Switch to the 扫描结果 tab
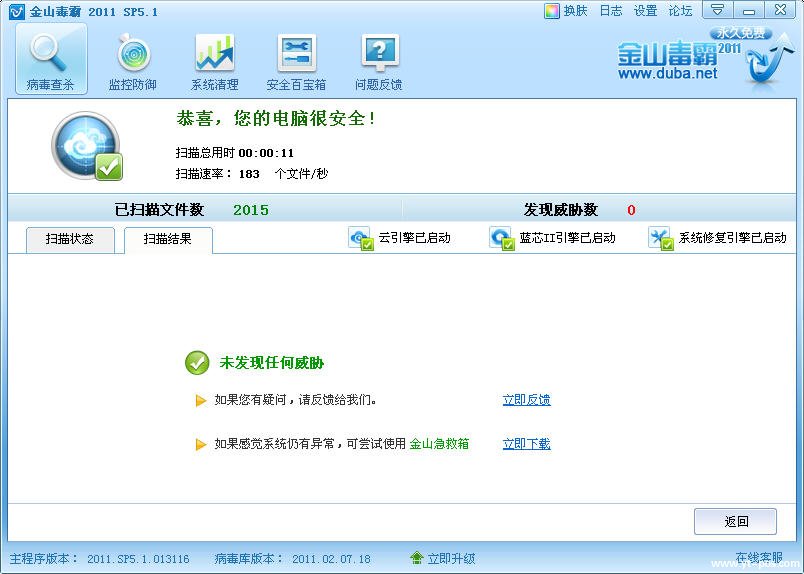The width and height of the screenshot is (804, 574). click(167, 239)
